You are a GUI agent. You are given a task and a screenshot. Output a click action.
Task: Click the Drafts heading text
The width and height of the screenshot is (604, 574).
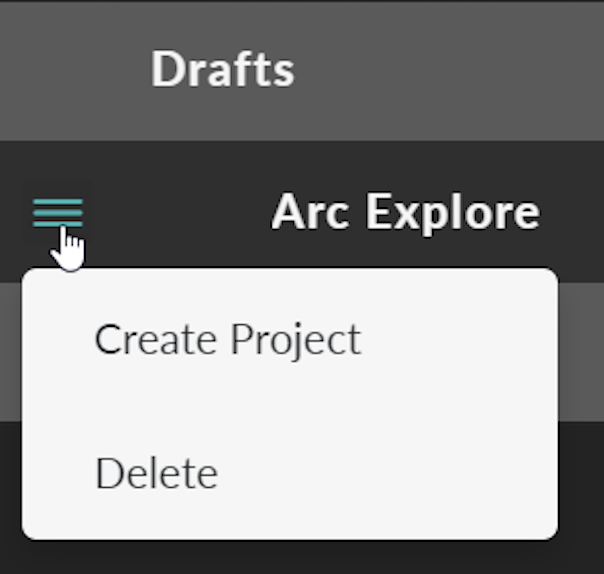(x=223, y=70)
